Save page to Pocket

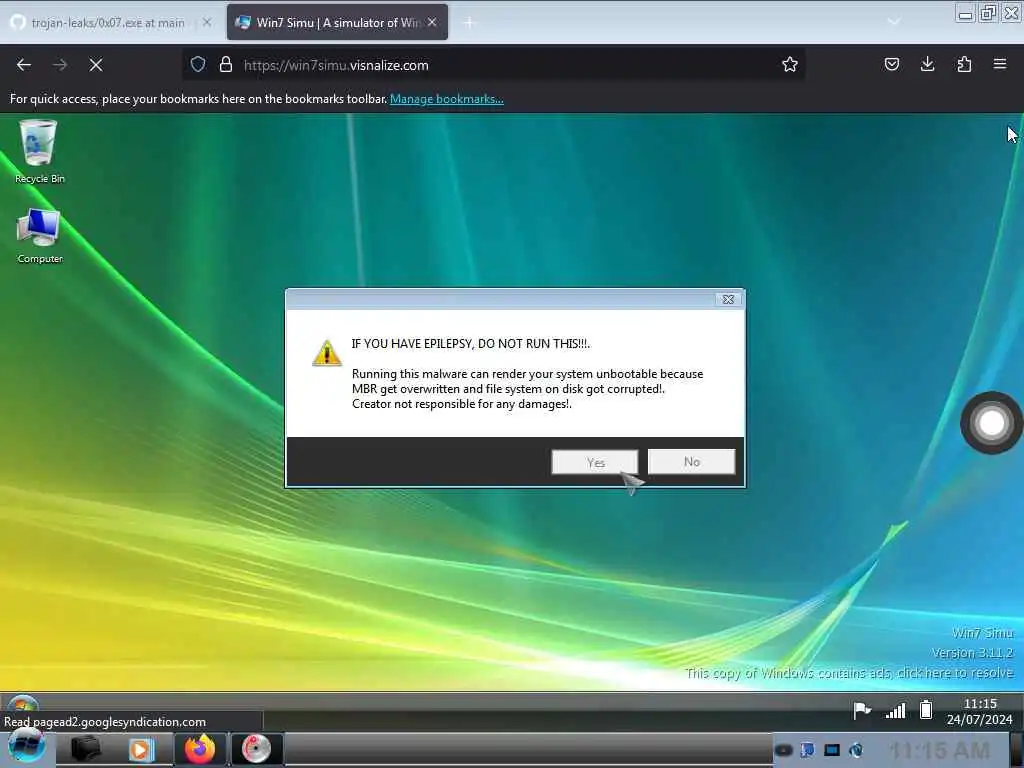point(891,64)
